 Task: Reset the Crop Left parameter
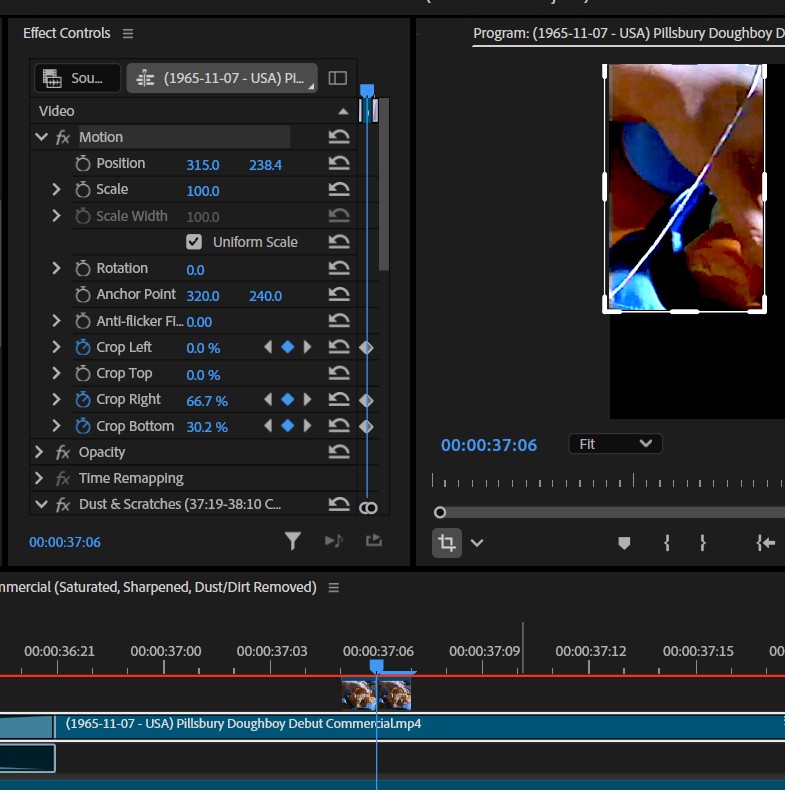pyautogui.click(x=339, y=347)
